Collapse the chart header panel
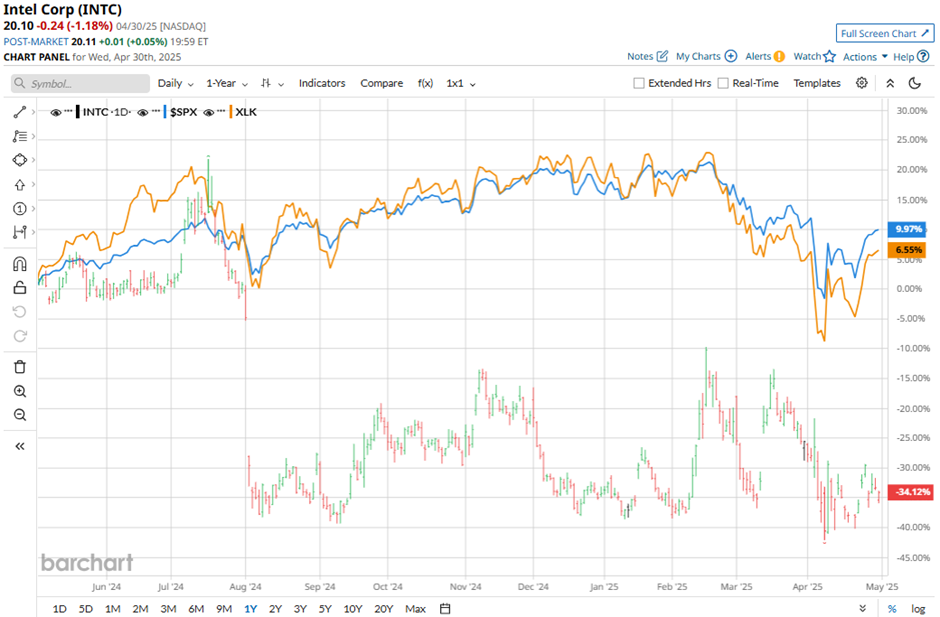Viewport: 940px width, 617px height. 890,83
